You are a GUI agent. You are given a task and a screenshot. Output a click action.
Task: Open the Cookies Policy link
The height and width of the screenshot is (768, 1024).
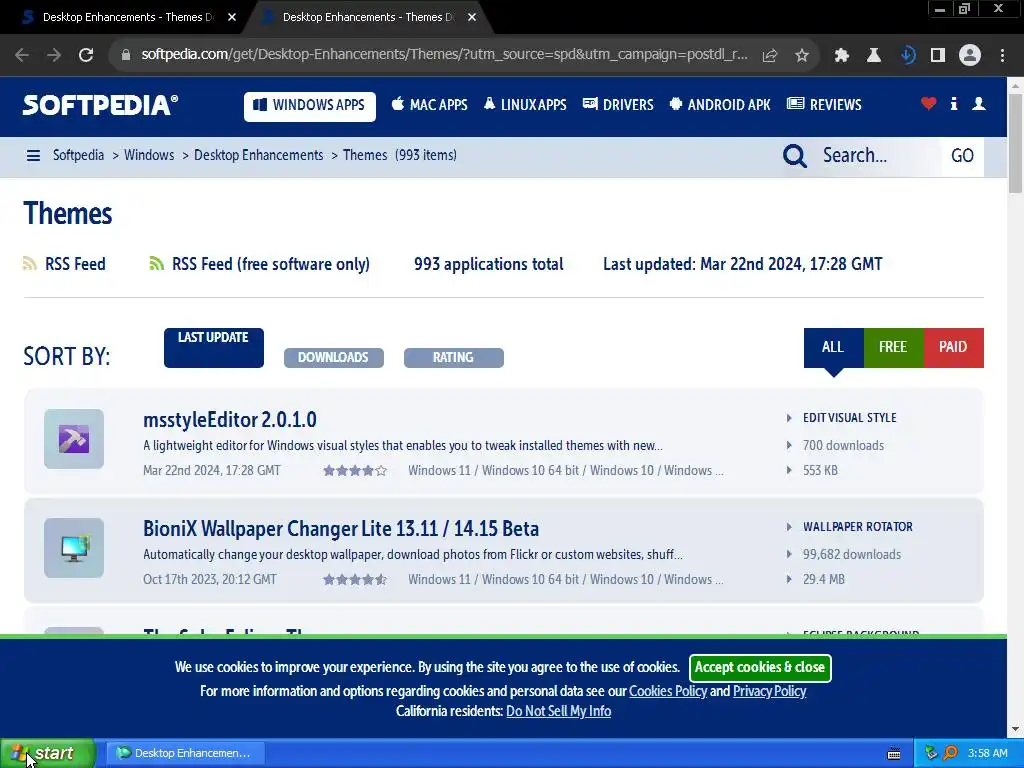(667, 691)
